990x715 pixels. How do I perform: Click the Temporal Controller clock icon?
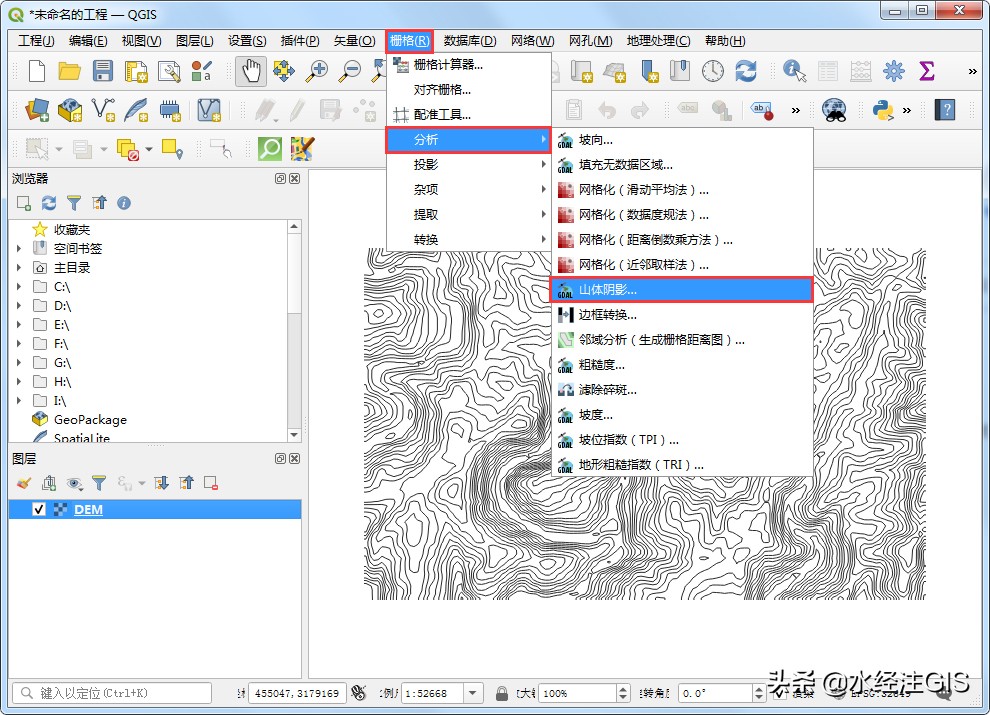coord(713,71)
